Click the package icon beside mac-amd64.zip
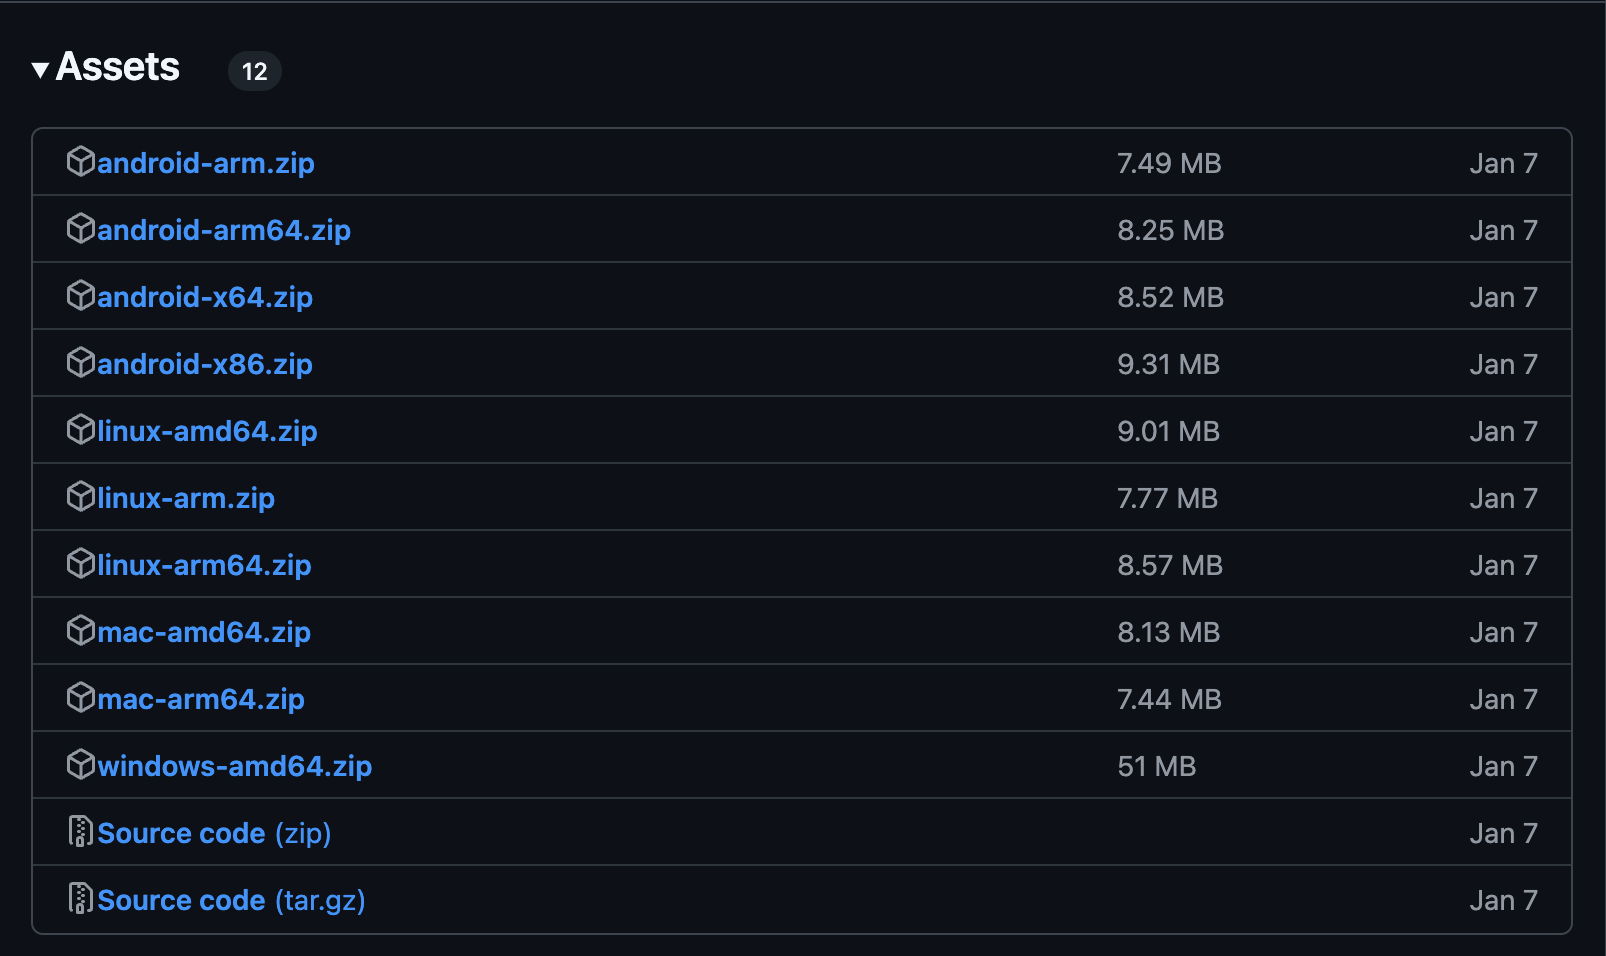Screen dimensions: 1606x956 click(81, 631)
